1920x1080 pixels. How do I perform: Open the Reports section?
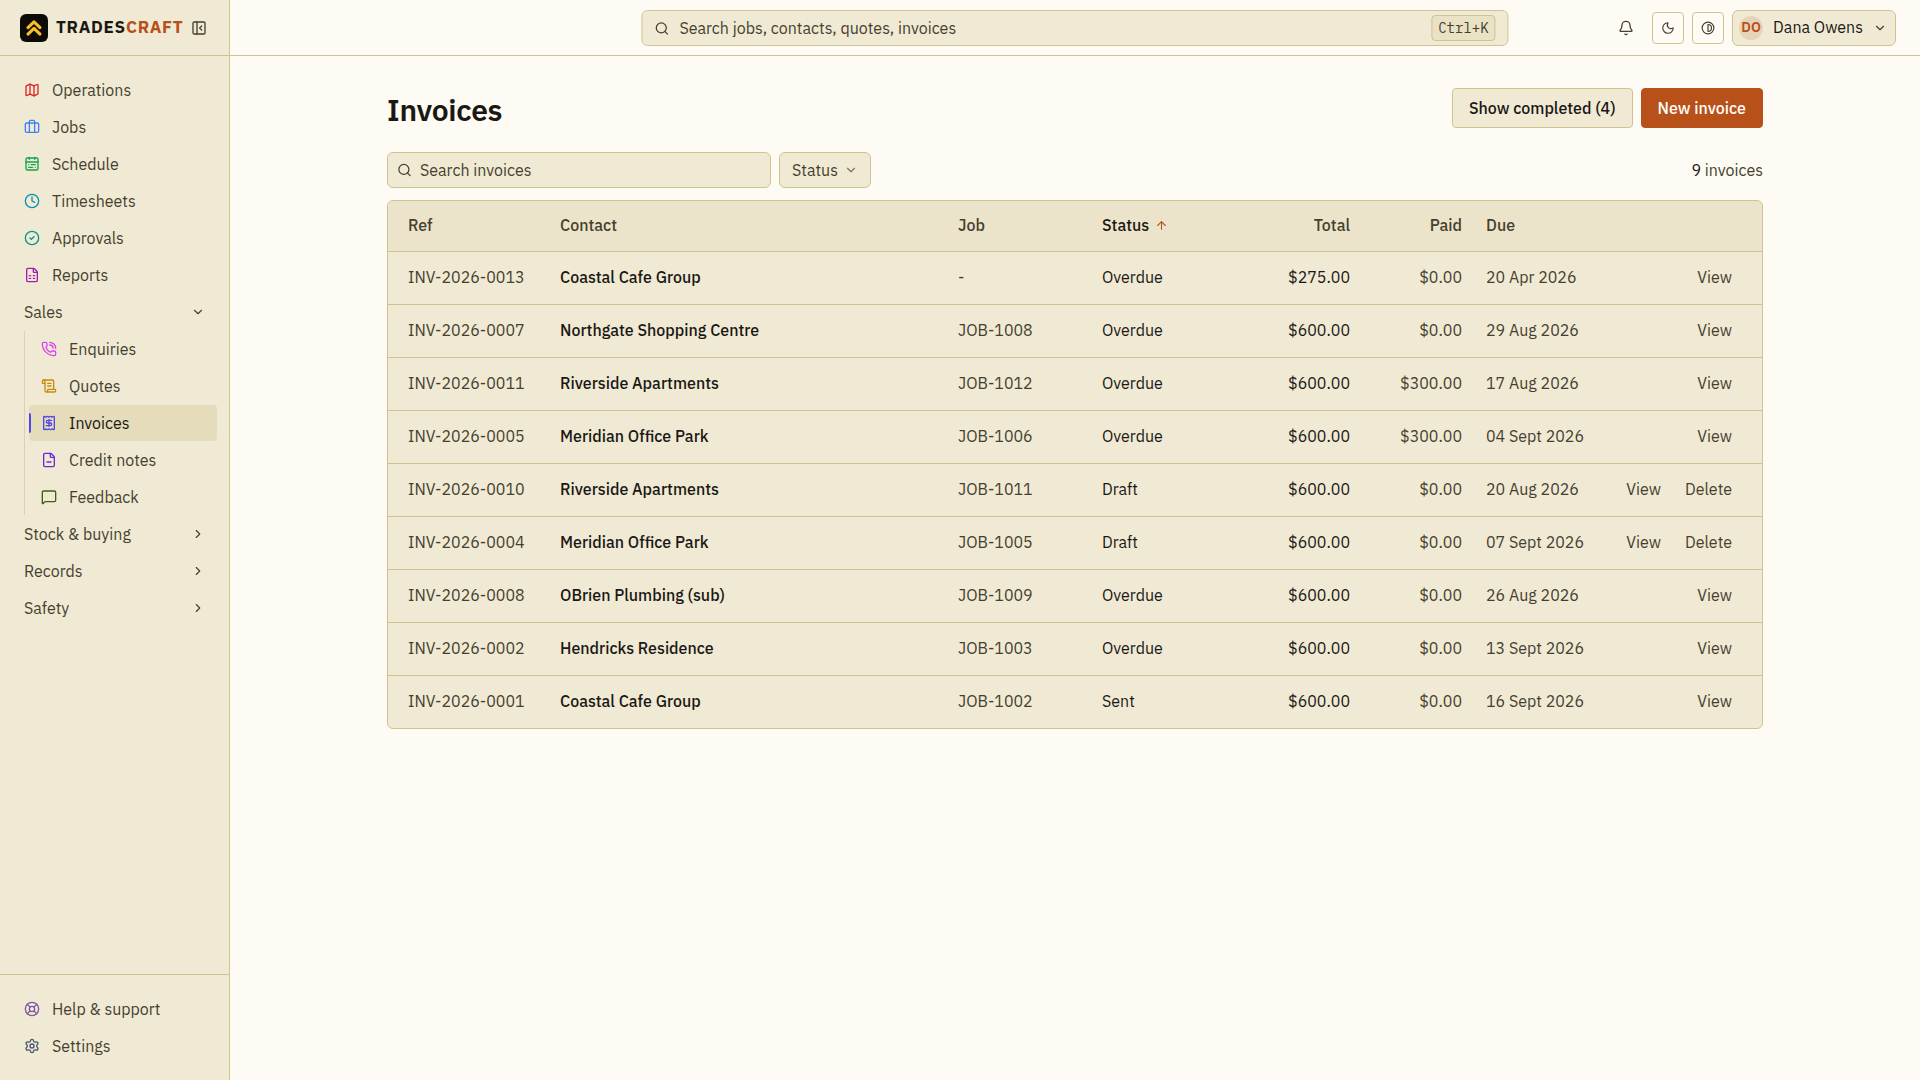(x=115, y=275)
